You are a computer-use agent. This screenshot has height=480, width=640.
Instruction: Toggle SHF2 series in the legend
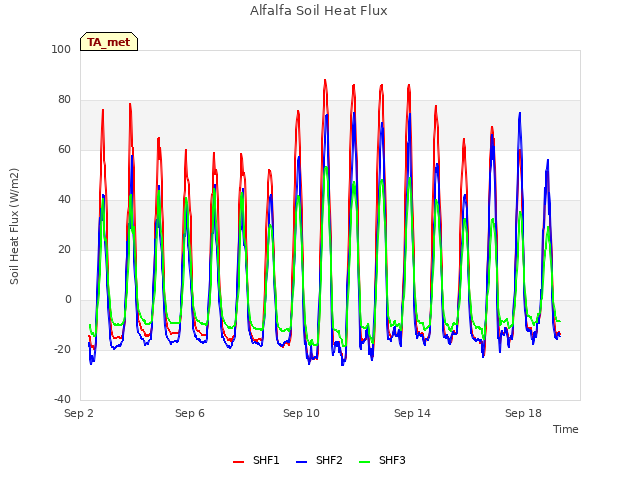pos(319,460)
